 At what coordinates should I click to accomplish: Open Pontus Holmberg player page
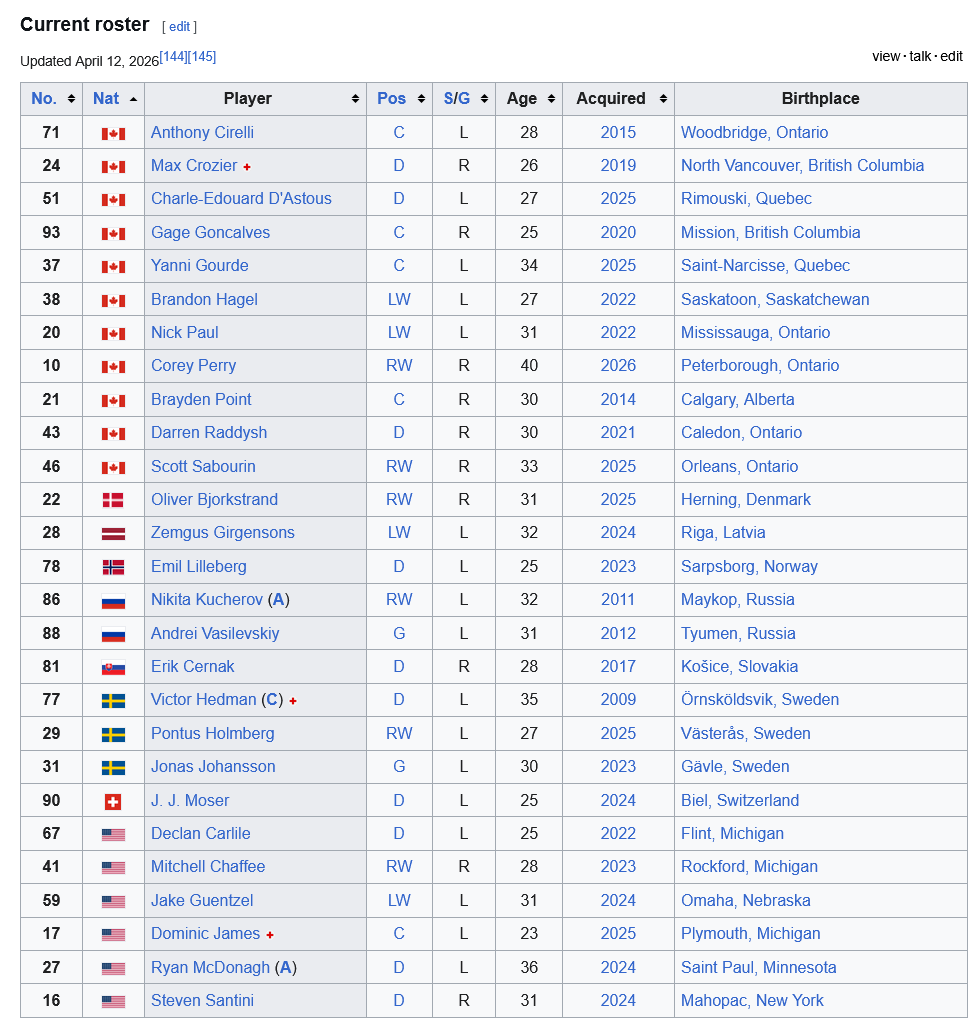213,734
